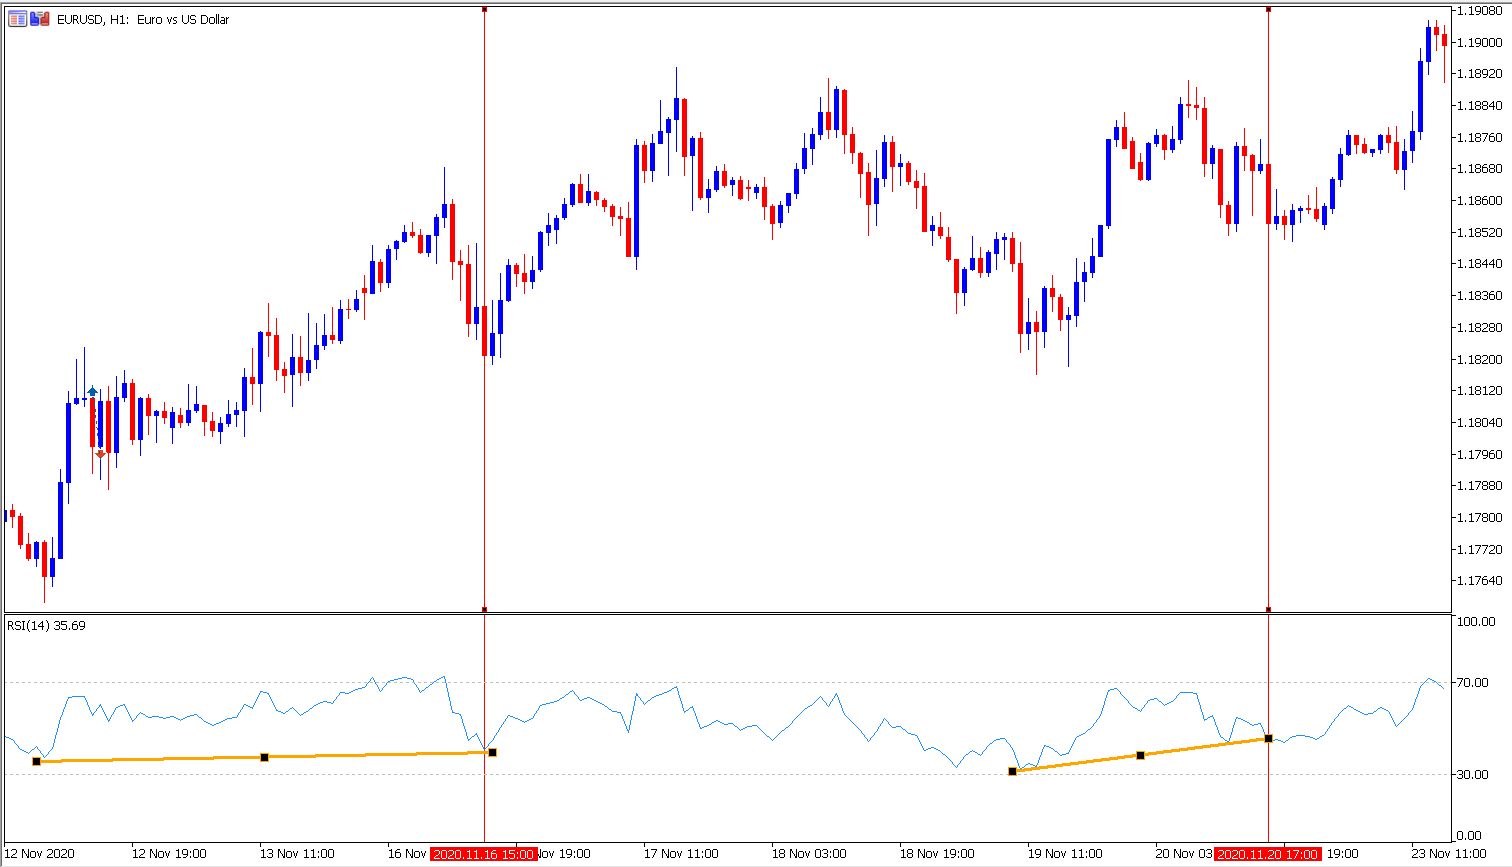The width and height of the screenshot is (1512, 867).
Task: Click the 19 Nov 11:00 time label
Action: 1065,854
